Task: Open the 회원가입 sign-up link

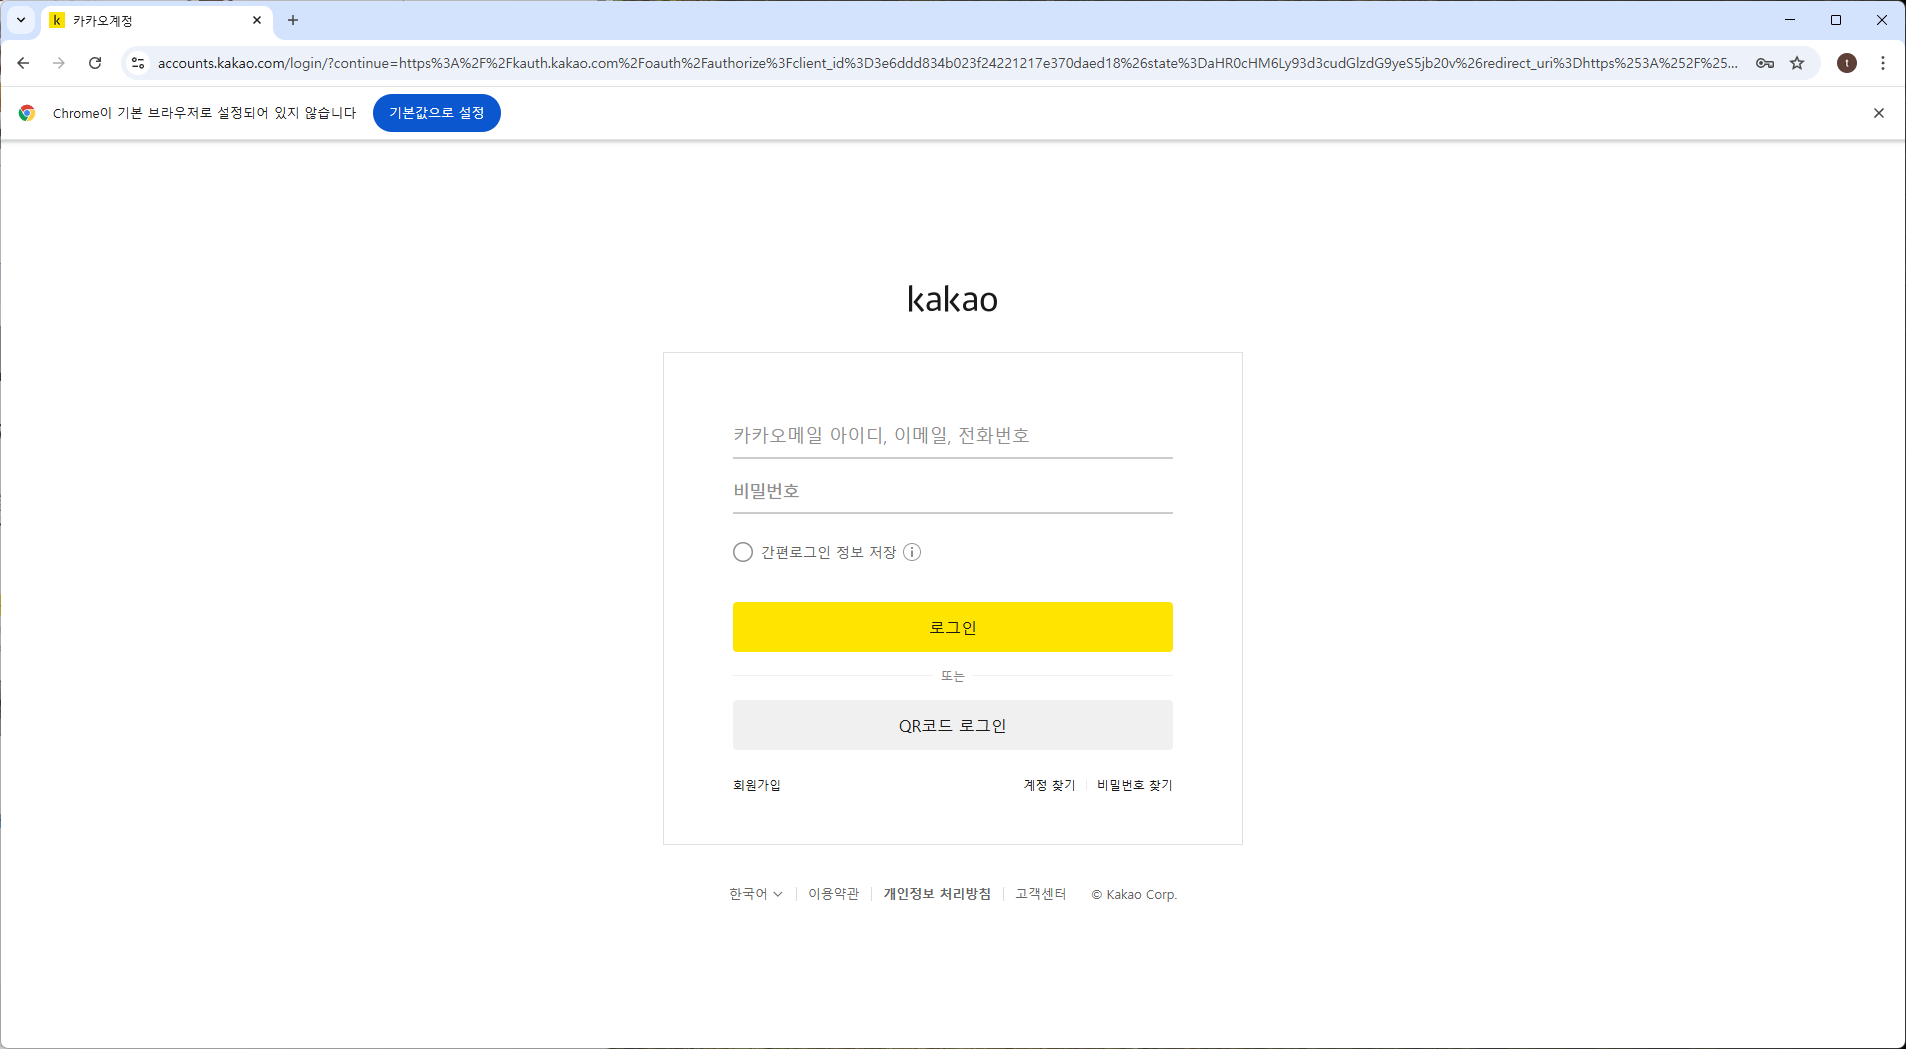Action: click(x=757, y=785)
